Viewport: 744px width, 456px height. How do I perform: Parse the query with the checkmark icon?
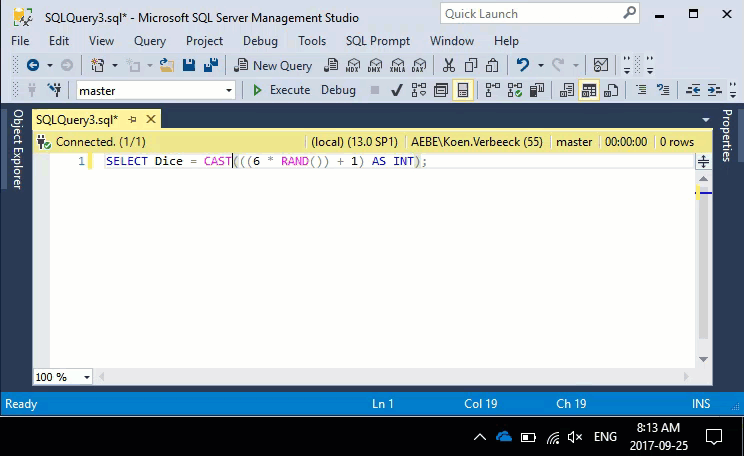coord(397,90)
